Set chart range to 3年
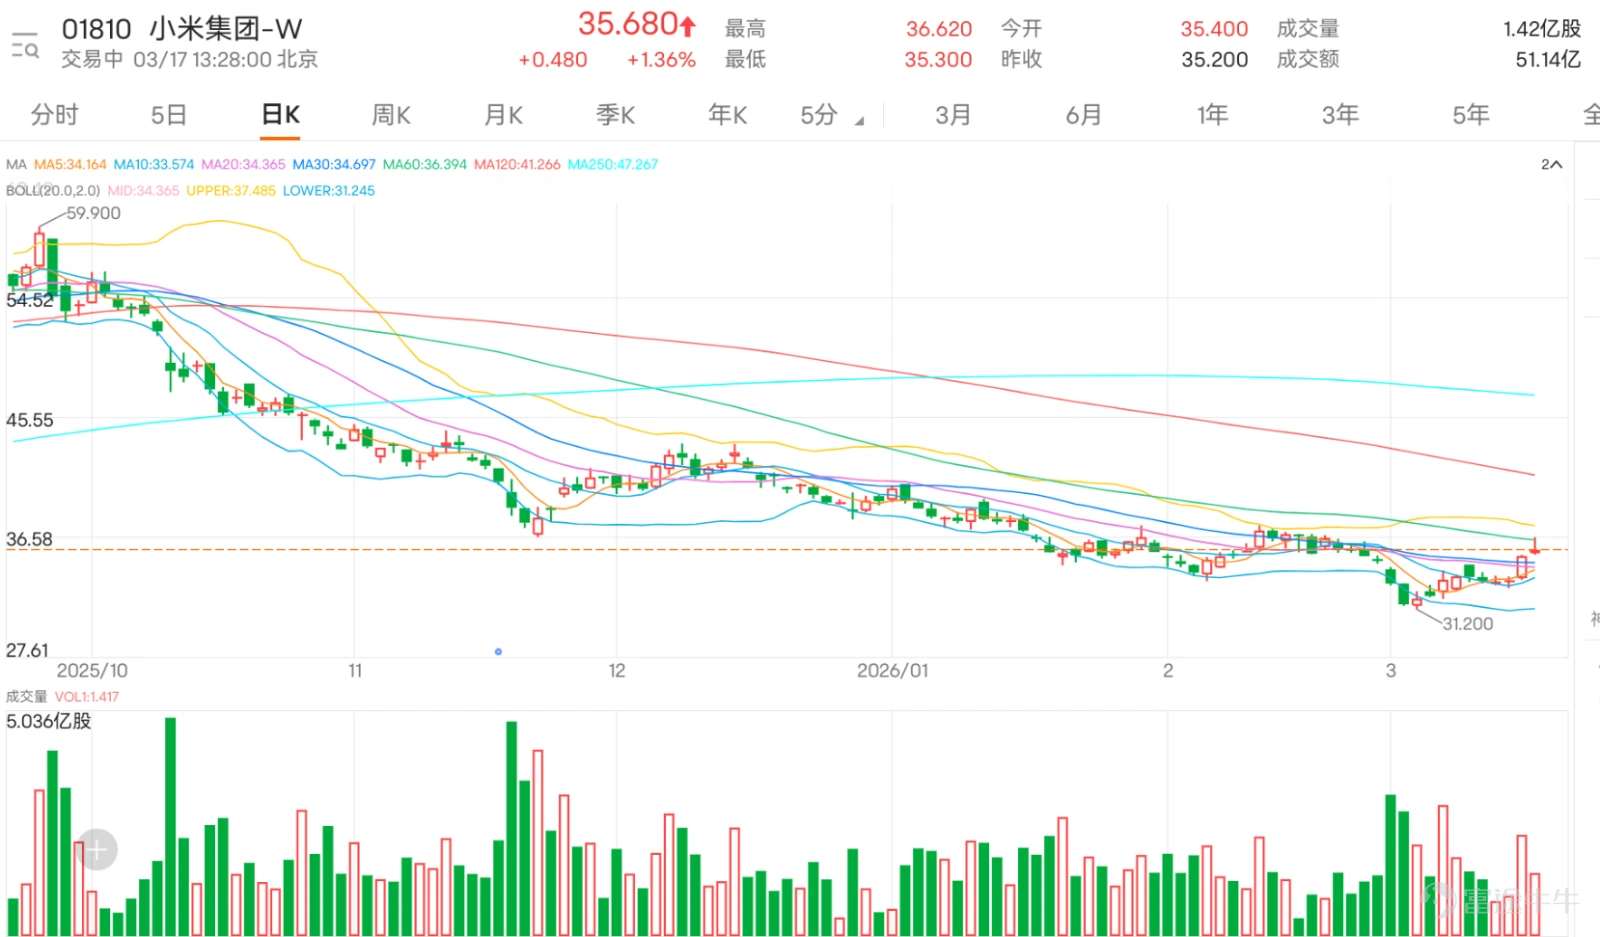The width and height of the screenshot is (1600, 937). pos(1340,115)
